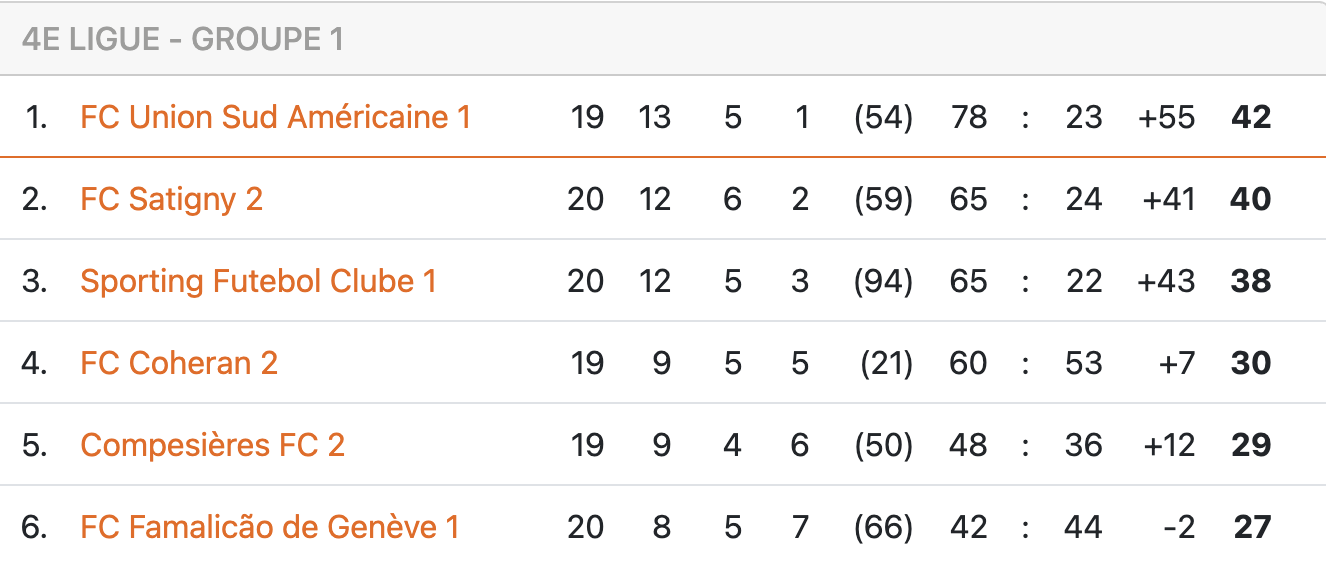Image resolution: width=1326 pixels, height=562 pixels.
Task: Click the 40 points value for FC Satigny 2
Action: pos(1251,199)
